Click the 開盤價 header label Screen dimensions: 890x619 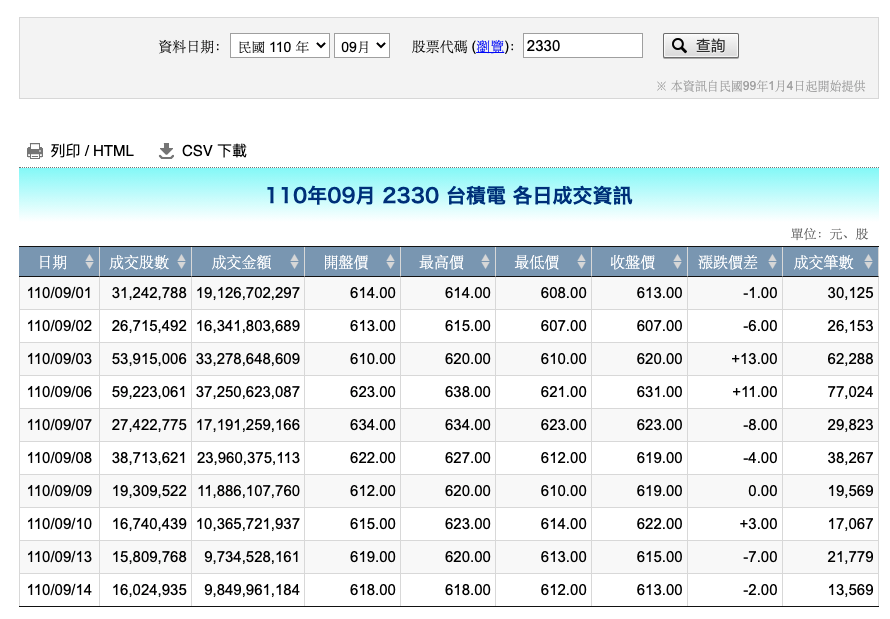[346, 262]
